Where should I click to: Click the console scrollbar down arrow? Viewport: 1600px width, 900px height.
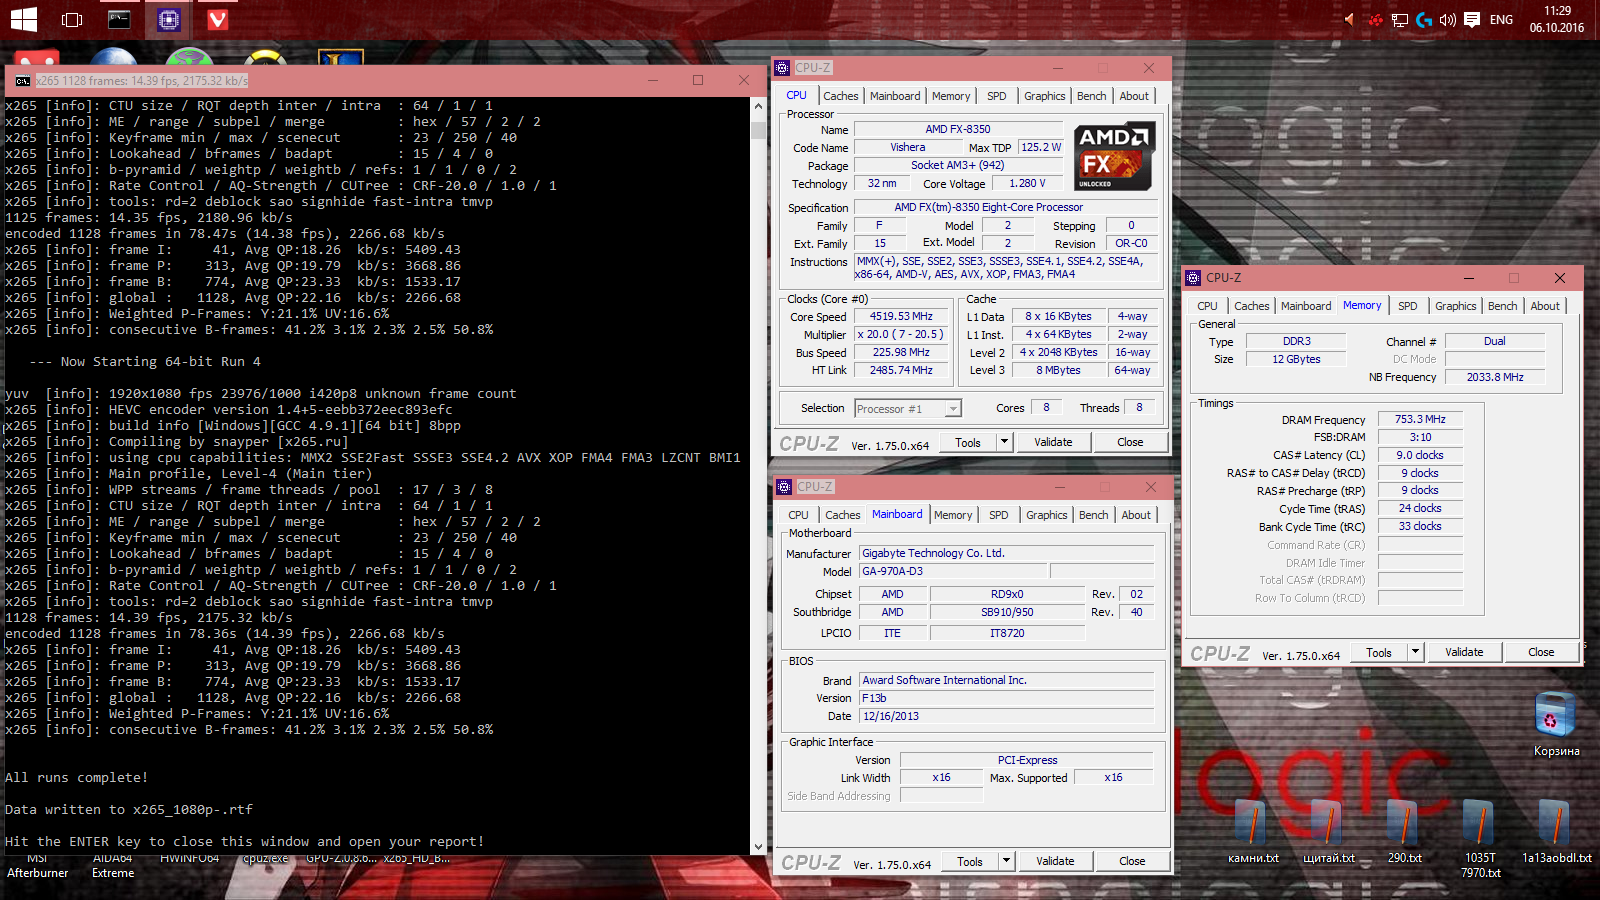(758, 847)
